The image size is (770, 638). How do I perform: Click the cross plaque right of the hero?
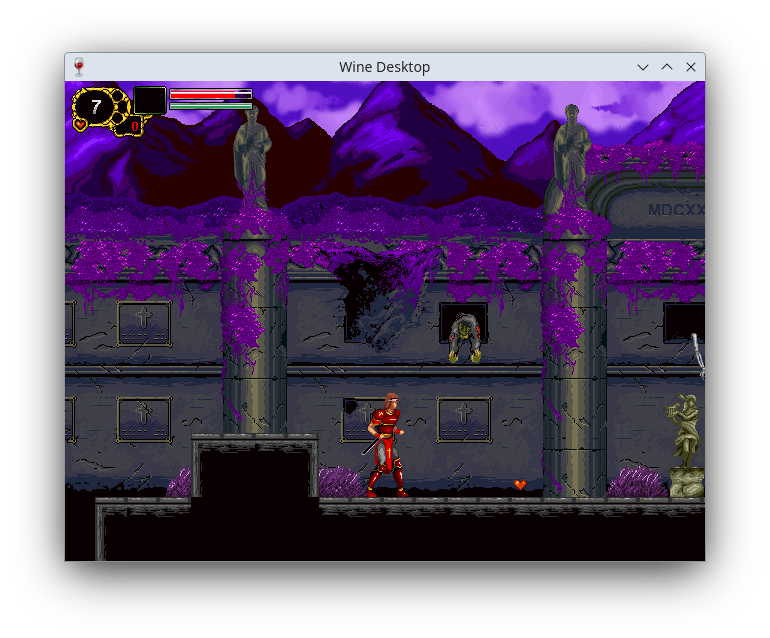pos(464,418)
